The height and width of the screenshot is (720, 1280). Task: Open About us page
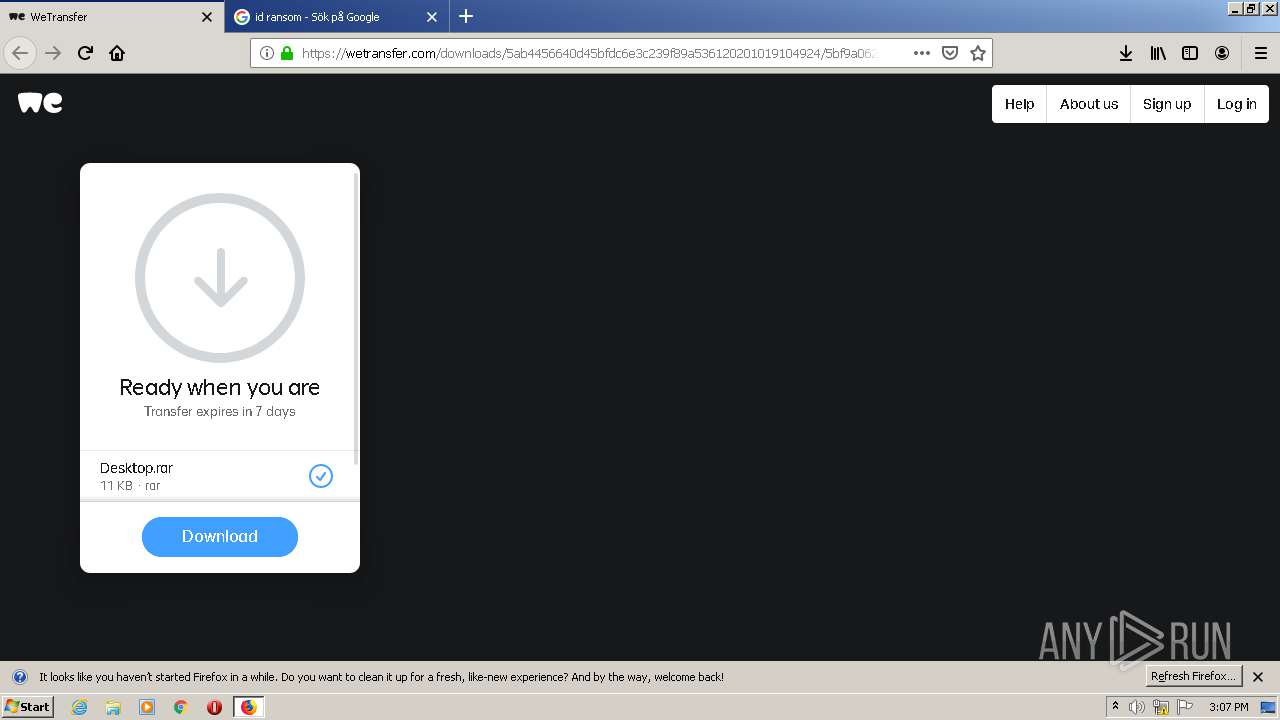(x=1089, y=104)
